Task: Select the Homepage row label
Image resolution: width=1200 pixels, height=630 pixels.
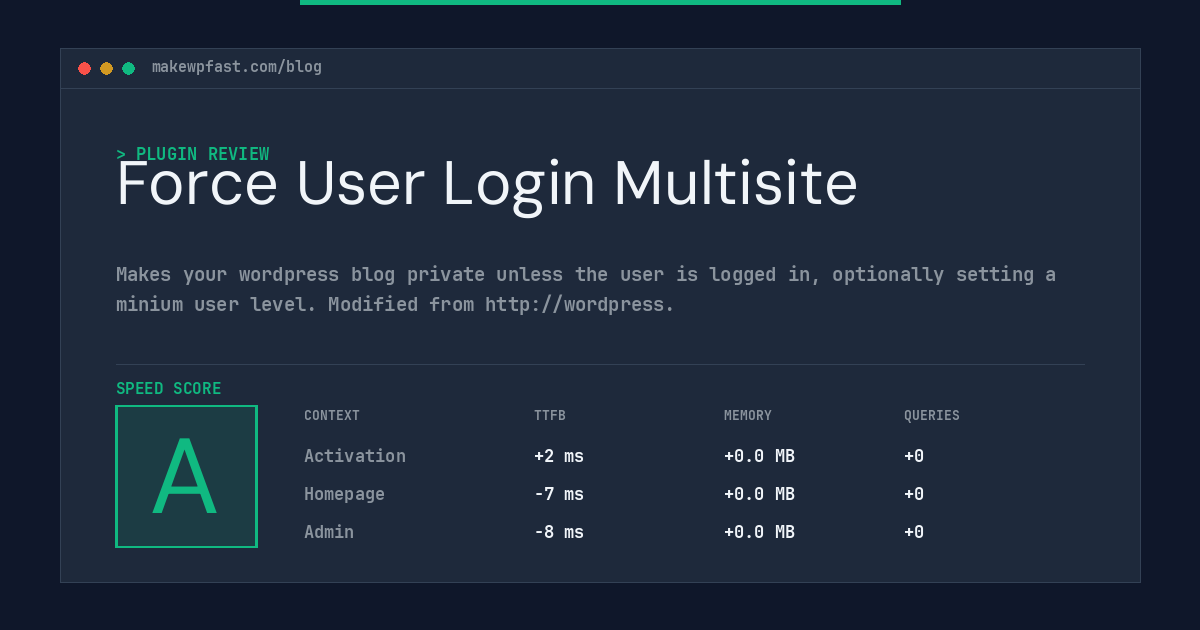Action: [344, 494]
